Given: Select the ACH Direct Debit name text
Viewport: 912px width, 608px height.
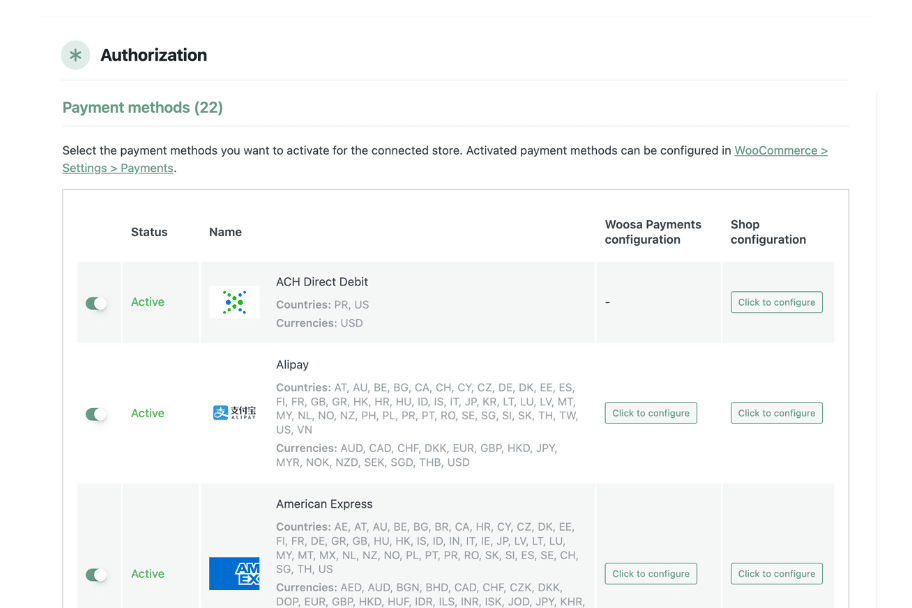Looking at the screenshot, I should tap(323, 282).
